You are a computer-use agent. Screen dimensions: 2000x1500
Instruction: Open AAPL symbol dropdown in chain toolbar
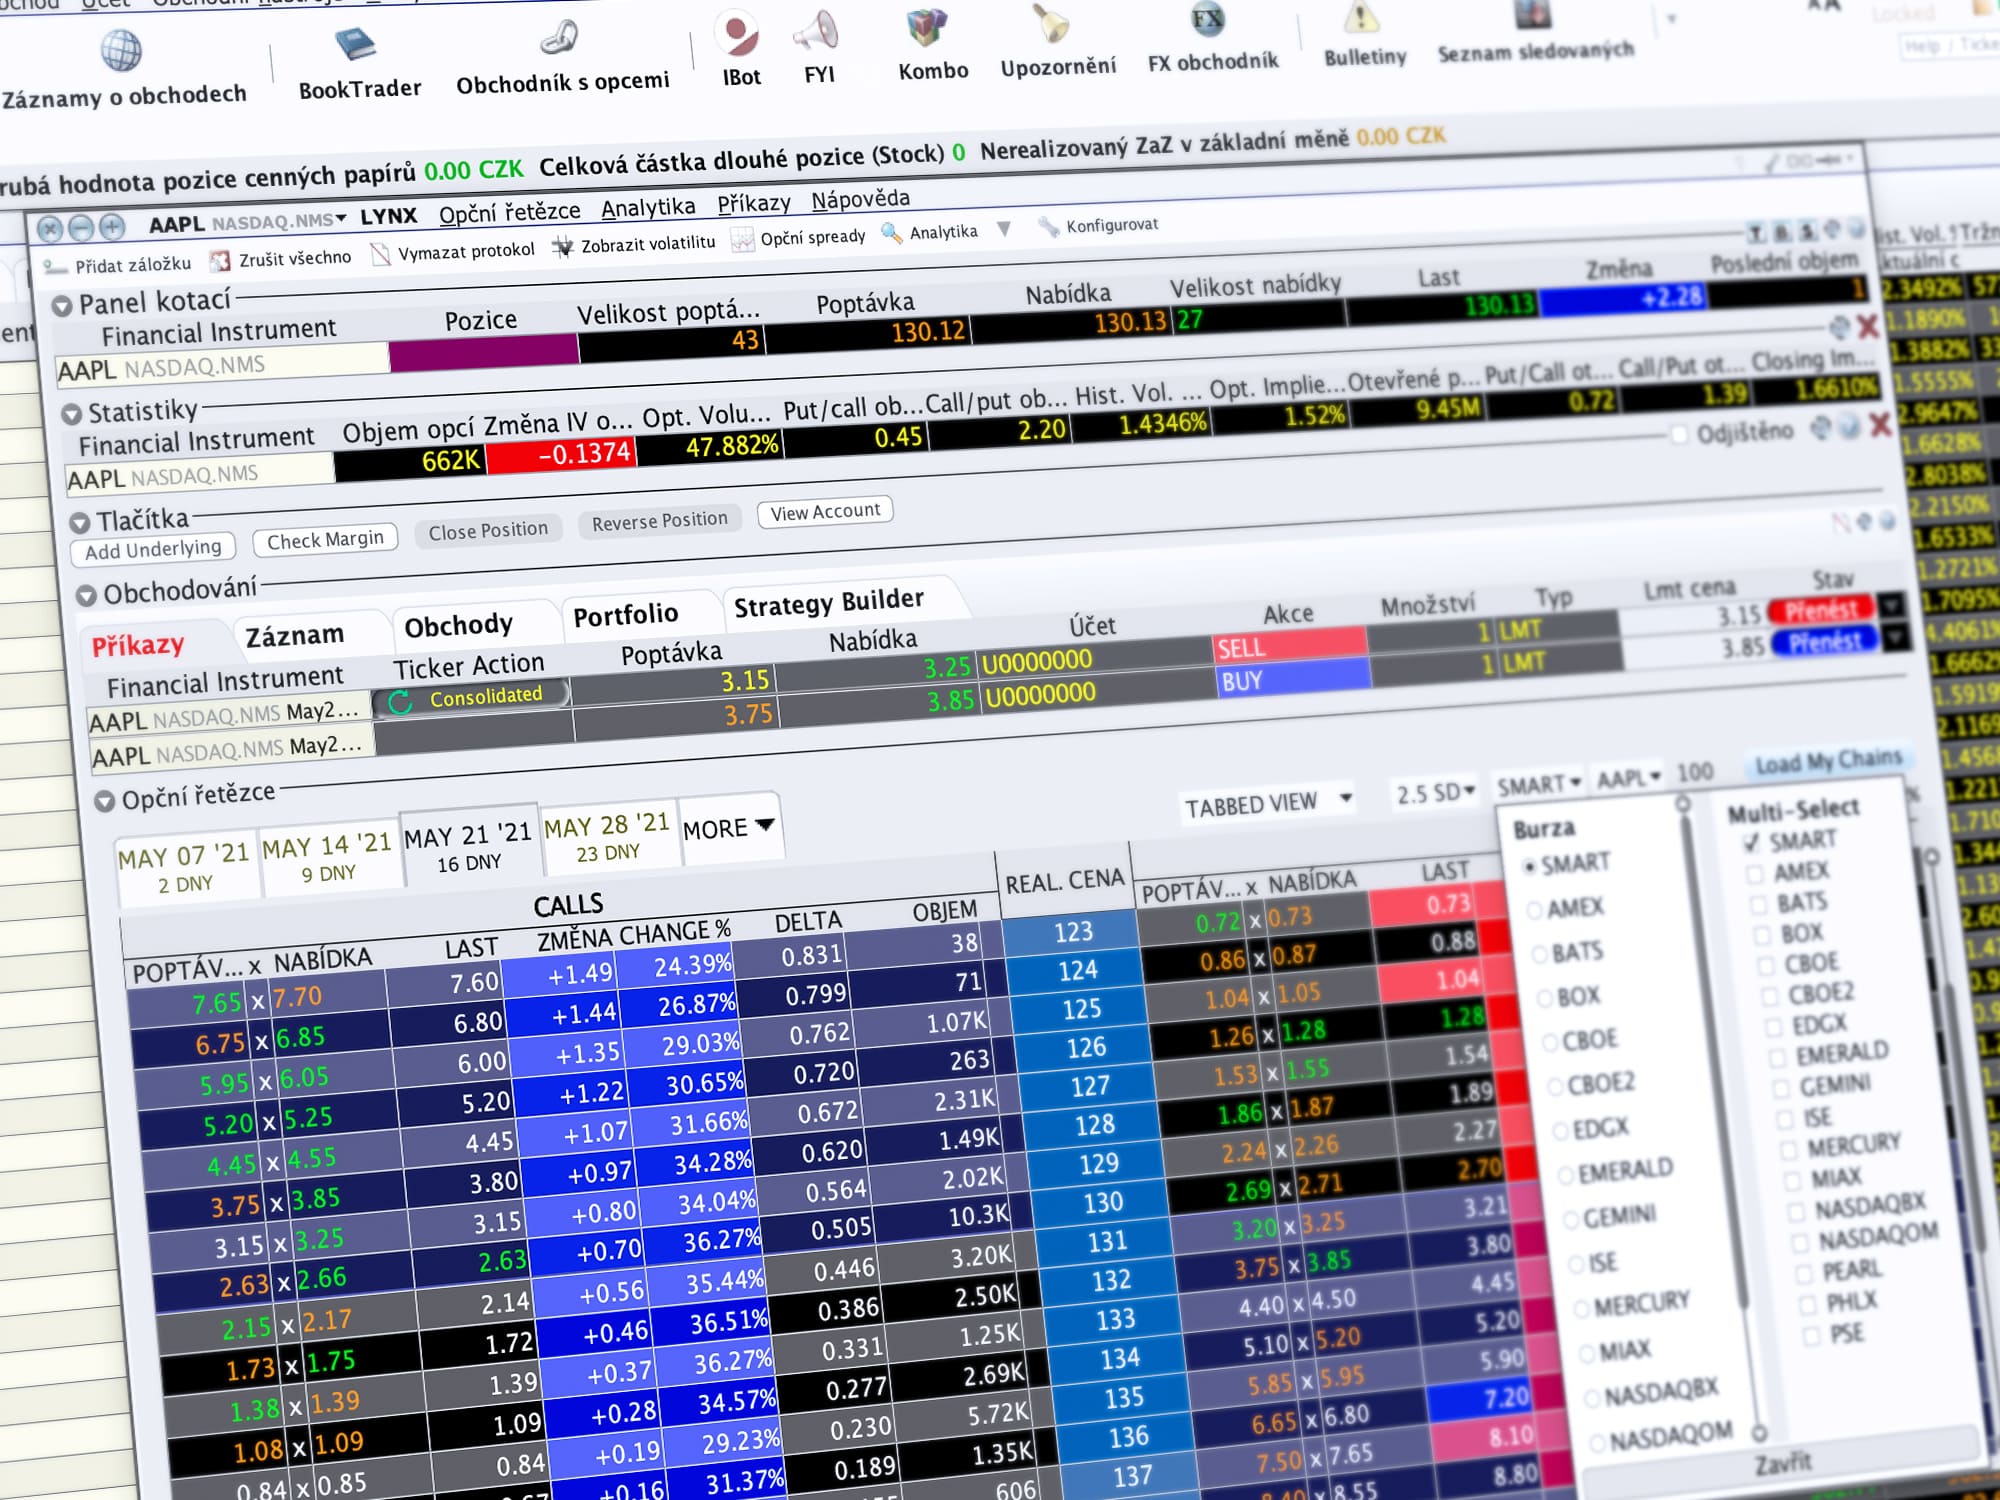[x=1628, y=777]
